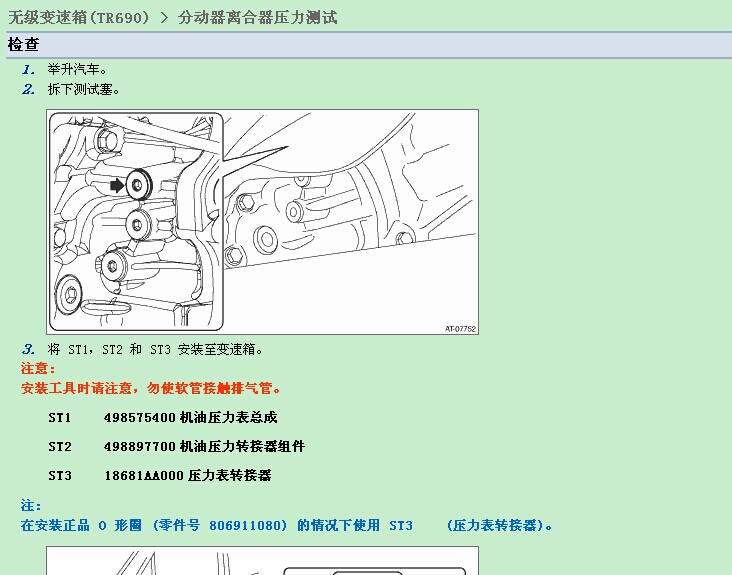Viewport: 732px width, 575px height.
Task: Click warning text 勿使软管接触排气管
Action: [213, 388]
